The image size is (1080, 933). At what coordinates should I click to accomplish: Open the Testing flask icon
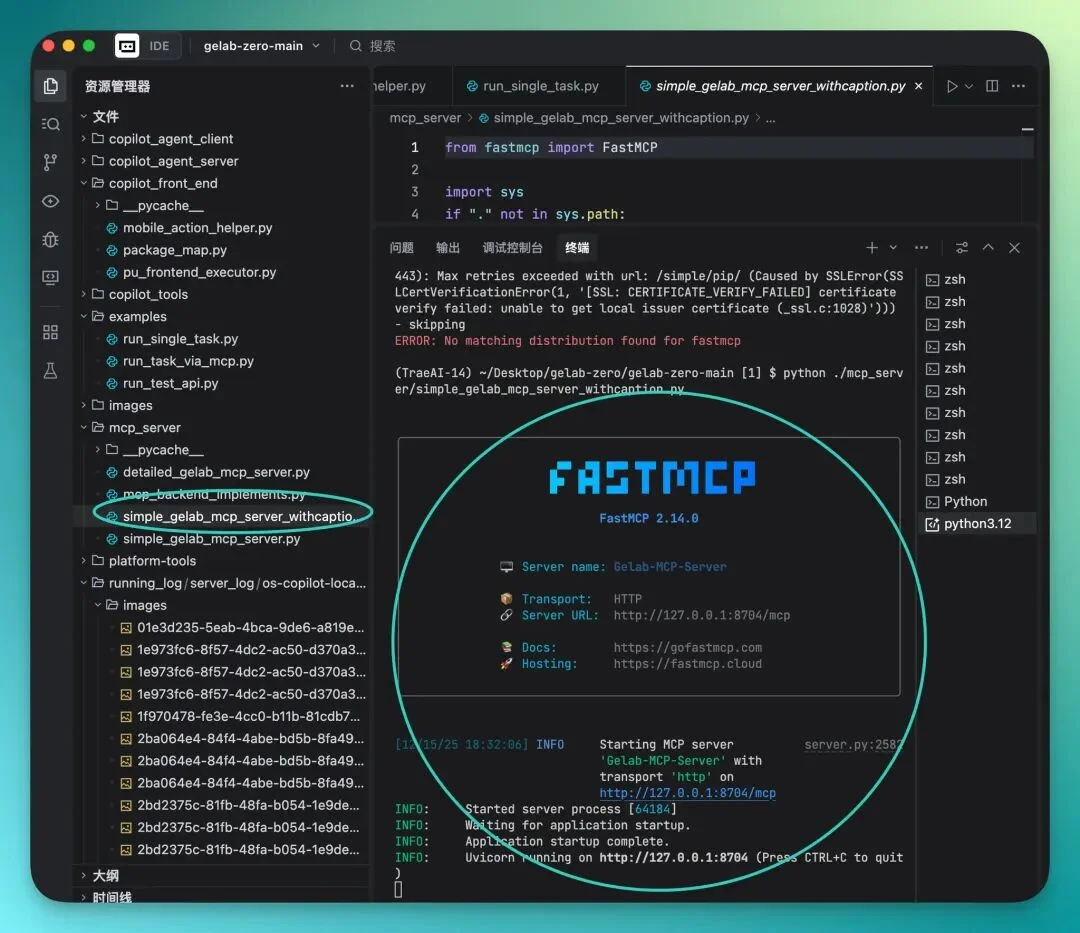(50, 371)
